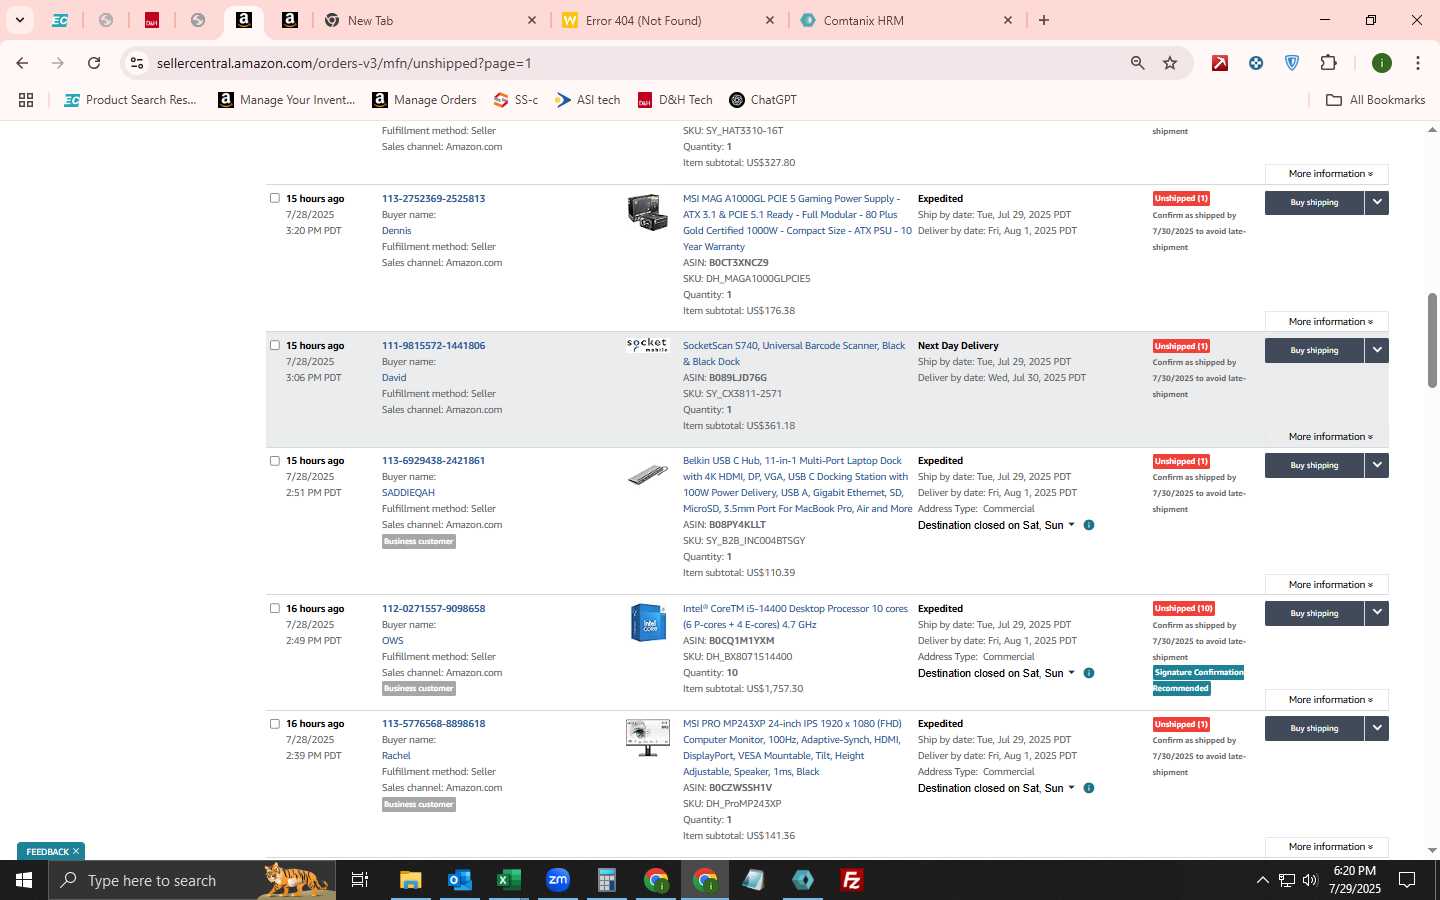Open Buy shipping dropdown arrow for SADDIEQAH order
Viewport: 1440px width, 900px height.
pyautogui.click(x=1377, y=465)
